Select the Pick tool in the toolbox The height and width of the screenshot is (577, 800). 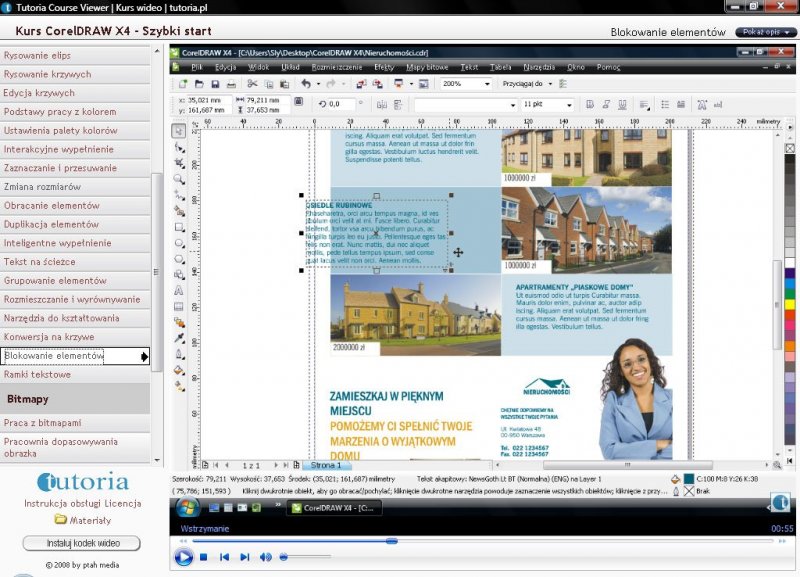click(179, 131)
